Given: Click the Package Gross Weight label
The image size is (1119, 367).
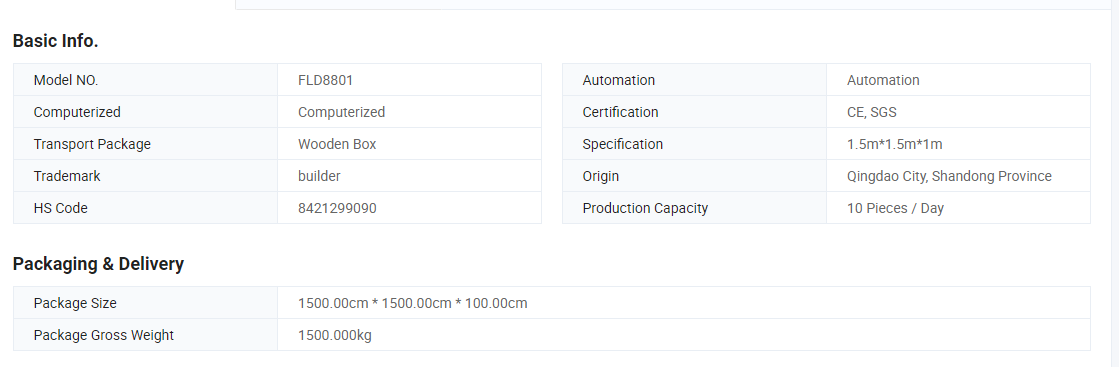Looking at the screenshot, I should coord(103,336).
